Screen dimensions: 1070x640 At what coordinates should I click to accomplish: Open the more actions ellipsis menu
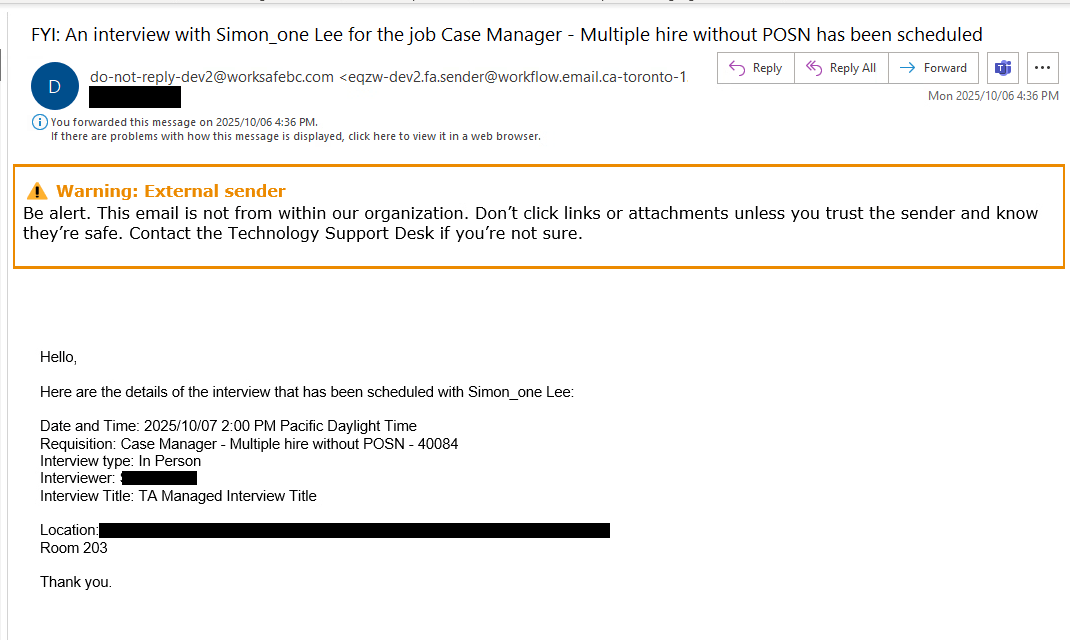click(1043, 68)
